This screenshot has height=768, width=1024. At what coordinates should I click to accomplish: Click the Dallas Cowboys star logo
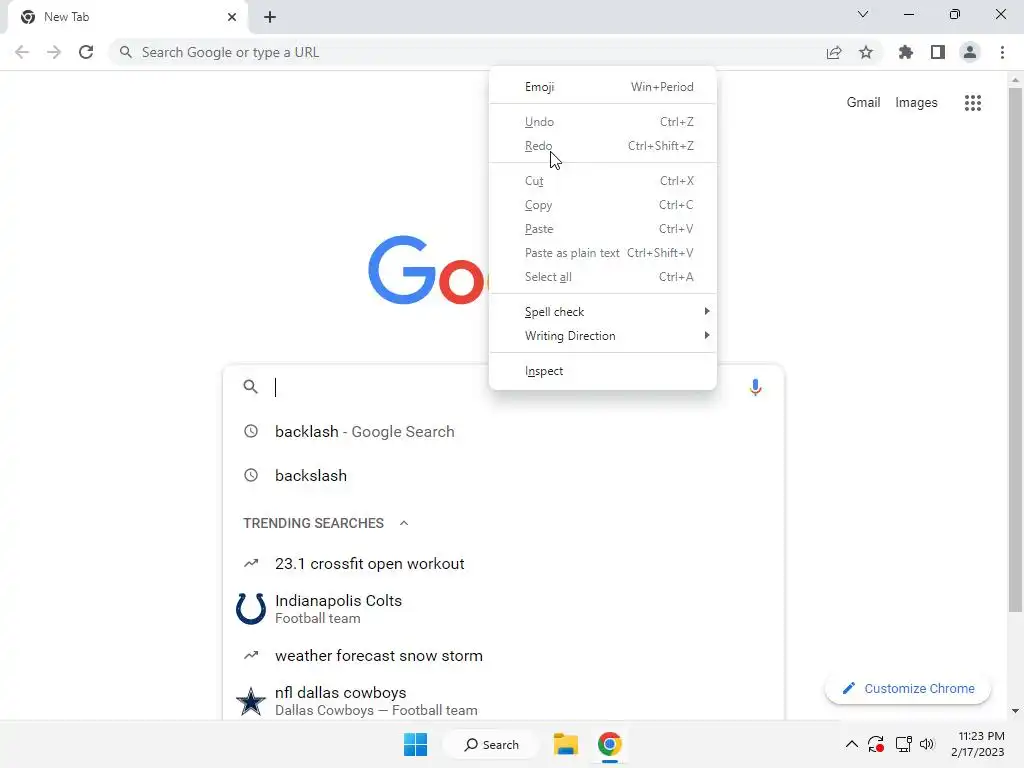tap(251, 701)
